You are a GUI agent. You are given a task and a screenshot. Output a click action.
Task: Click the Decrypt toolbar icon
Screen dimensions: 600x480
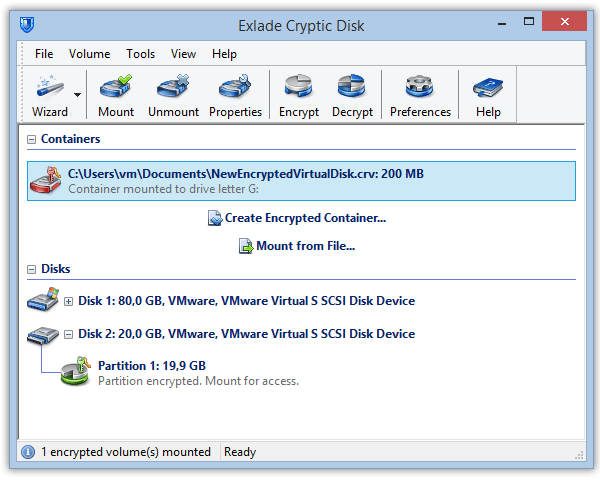(x=352, y=95)
